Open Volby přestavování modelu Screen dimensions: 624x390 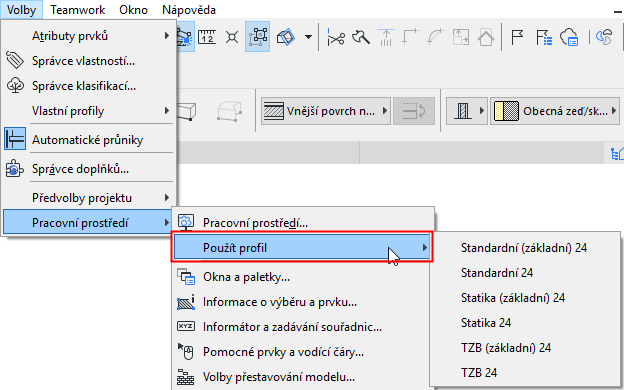coord(302,377)
